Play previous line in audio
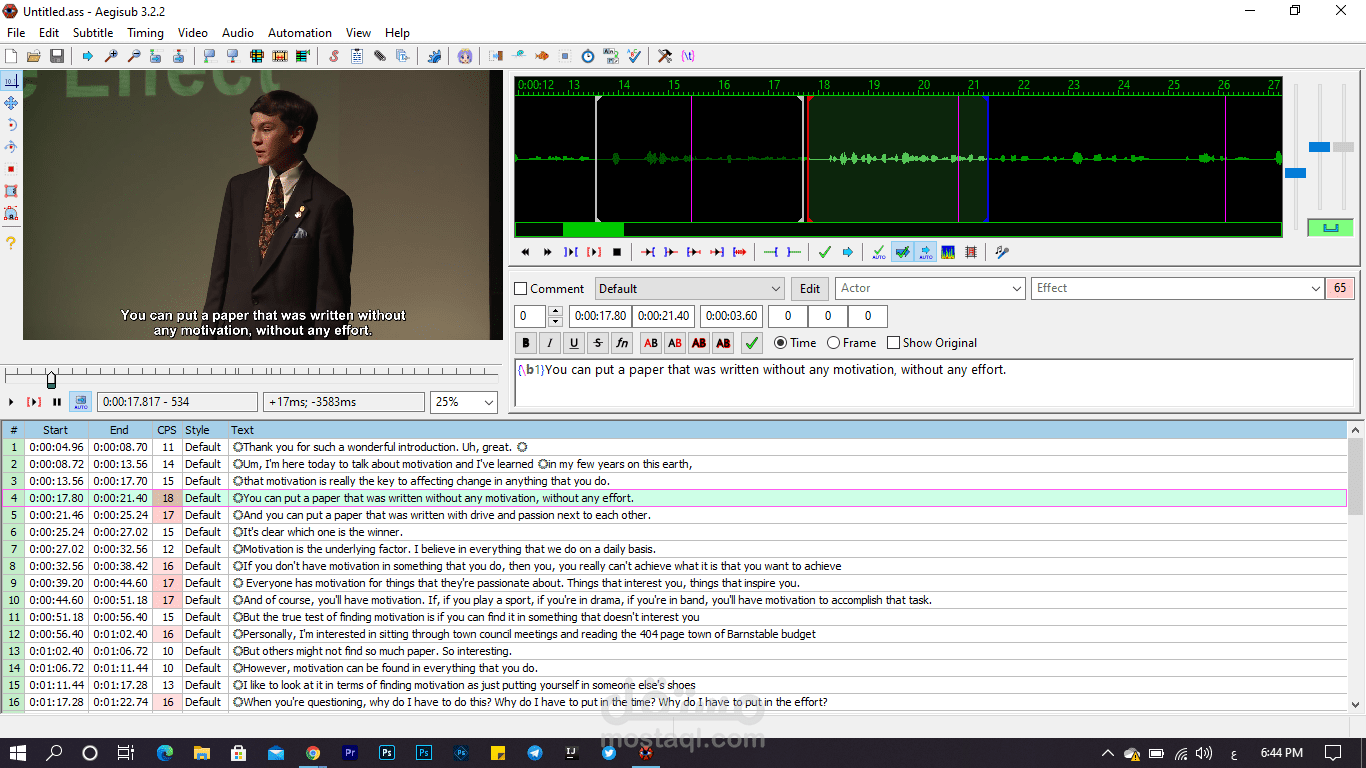This screenshot has width=1366, height=768. (x=525, y=252)
